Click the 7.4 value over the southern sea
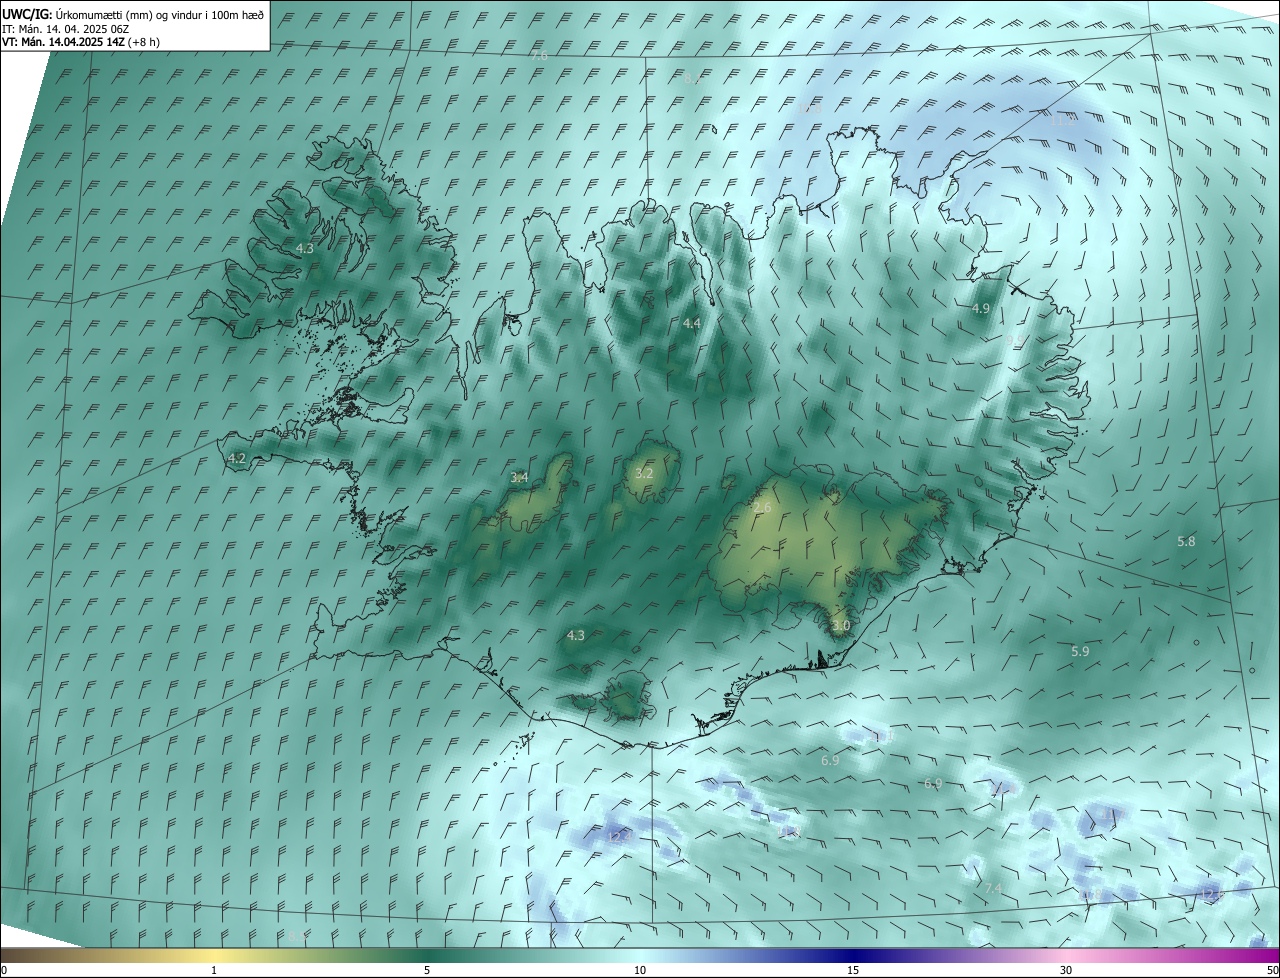Image resolution: width=1280 pixels, height=978 pixels. tap(993, 888)
